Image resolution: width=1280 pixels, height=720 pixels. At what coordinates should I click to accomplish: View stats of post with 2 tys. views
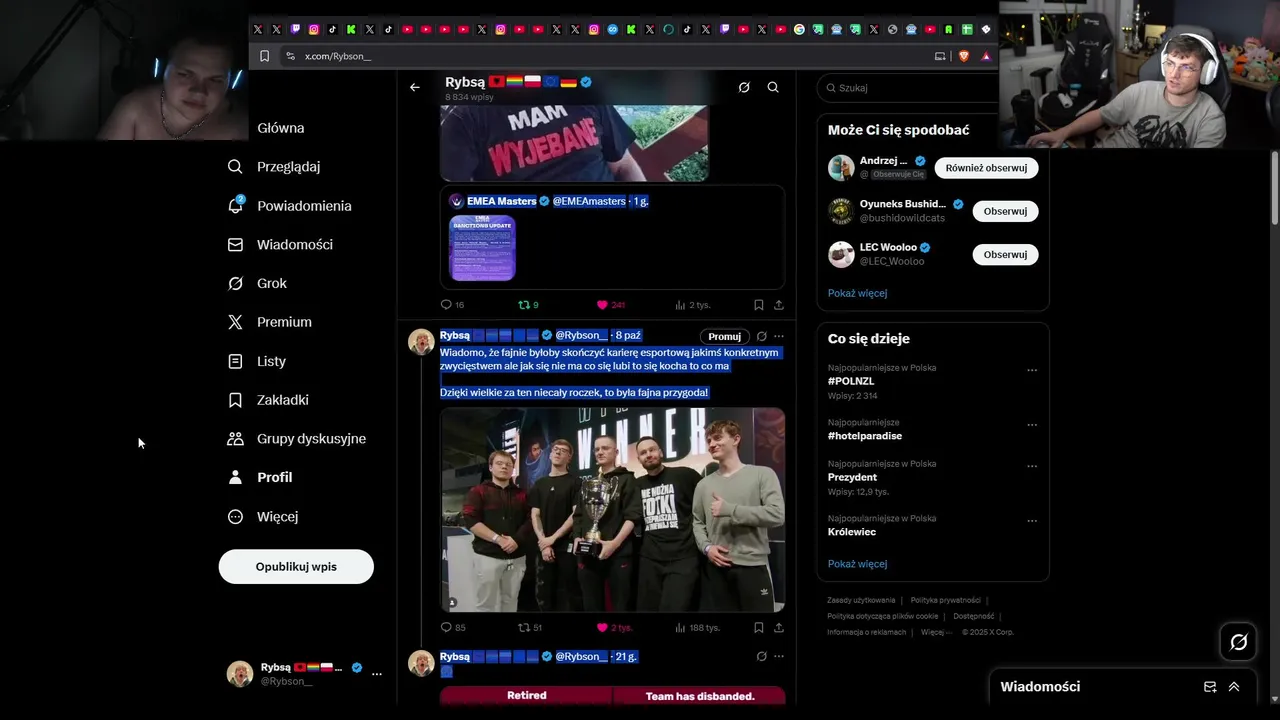[x=693, y=305]
